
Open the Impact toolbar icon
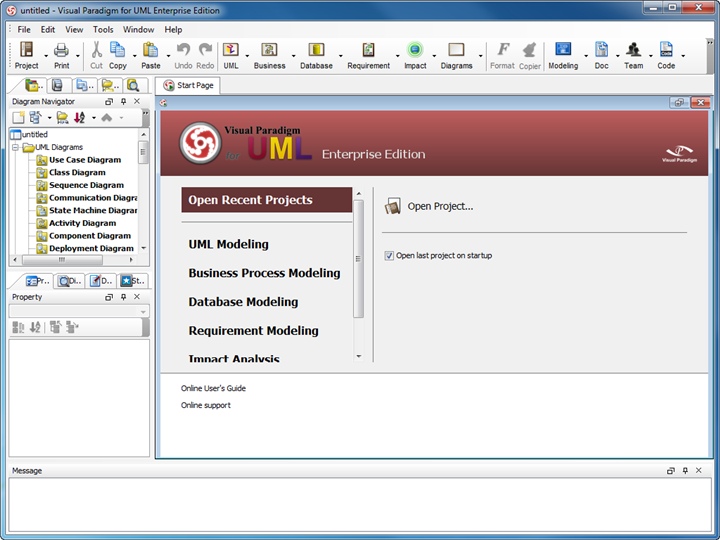click(415, 50)
